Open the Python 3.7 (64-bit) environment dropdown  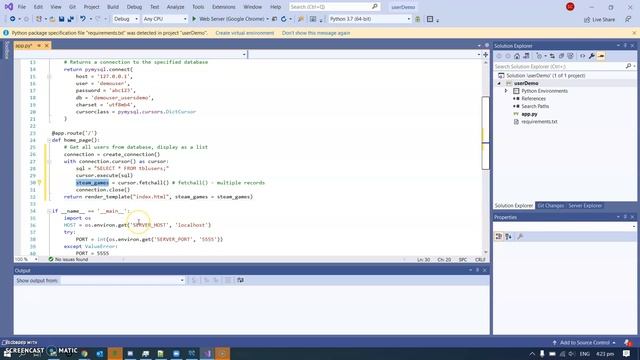click(370, 19)
